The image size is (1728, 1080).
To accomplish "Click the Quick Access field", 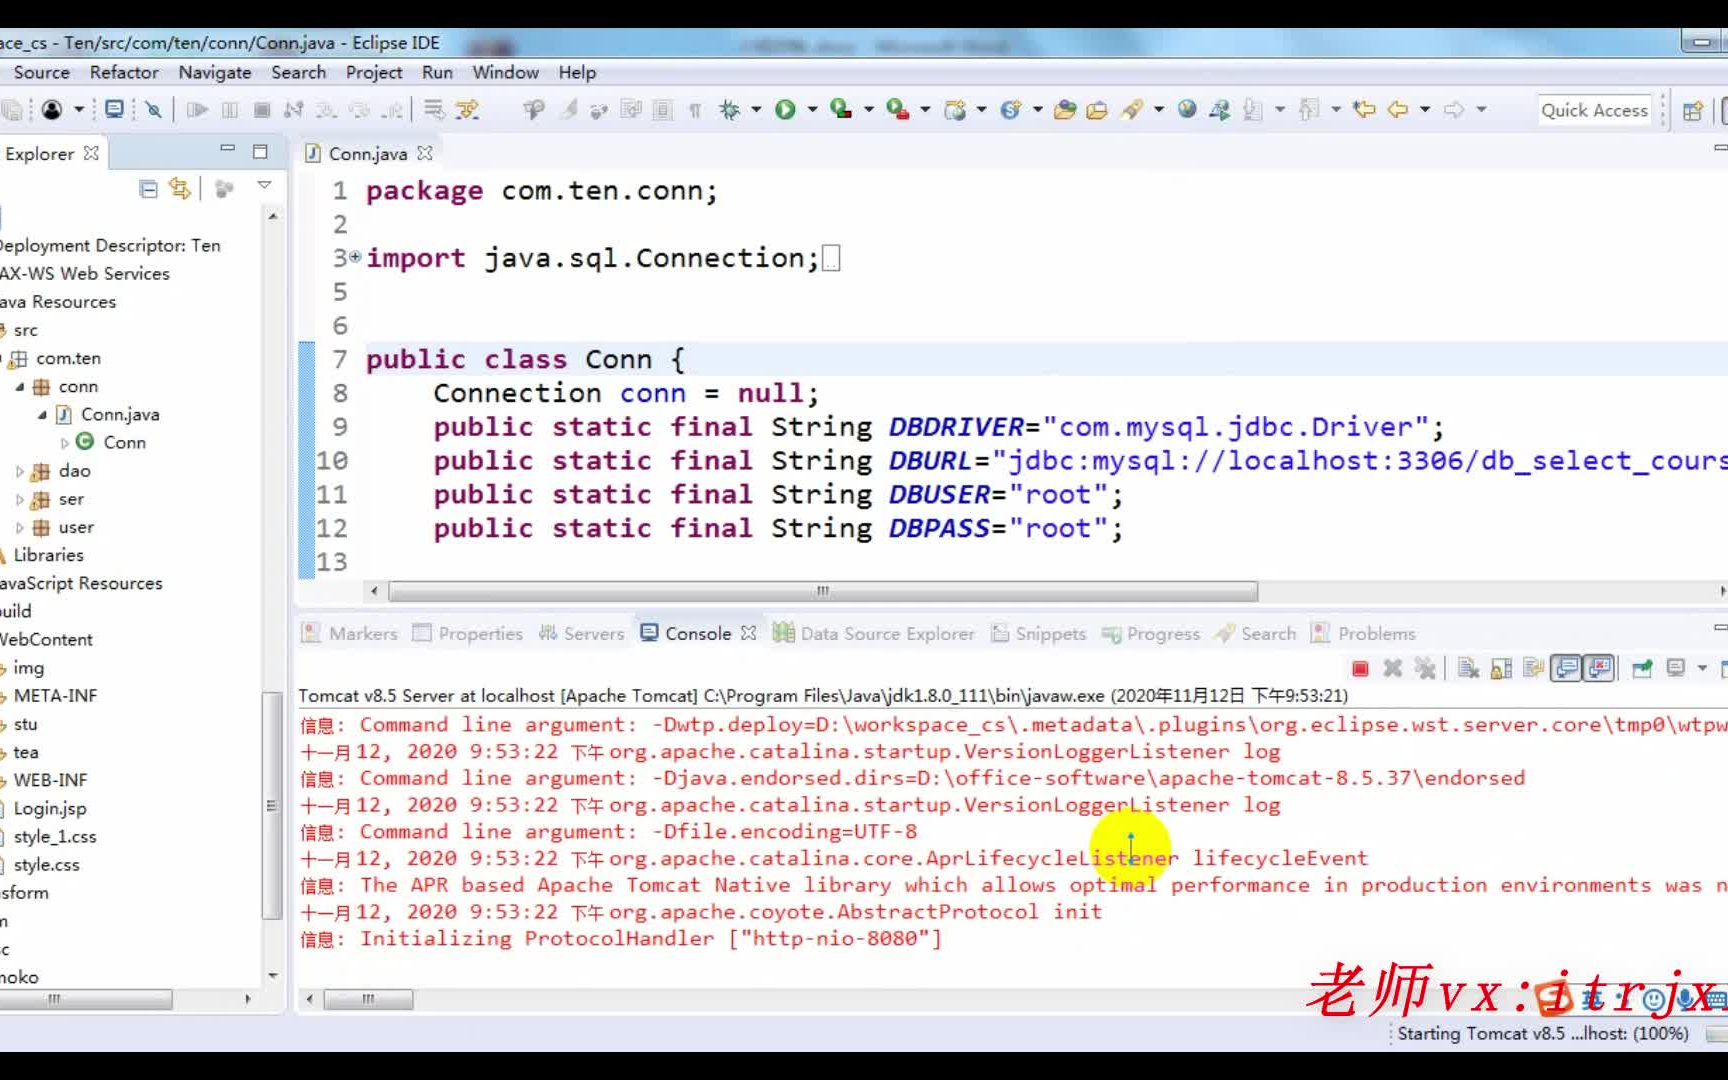I will coord(1594,110).
